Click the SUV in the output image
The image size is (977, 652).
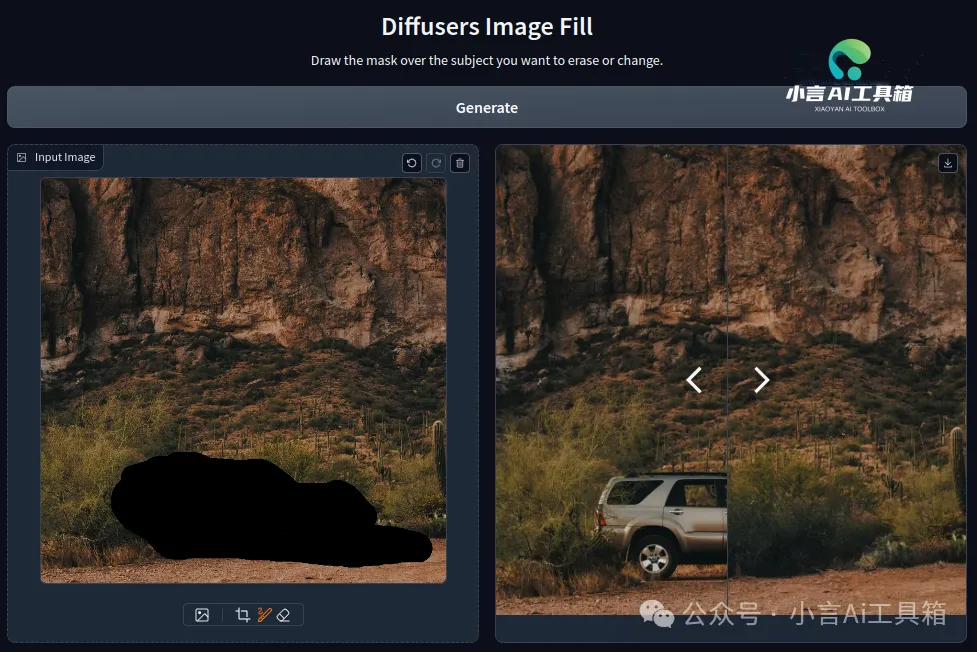(662, 524)
